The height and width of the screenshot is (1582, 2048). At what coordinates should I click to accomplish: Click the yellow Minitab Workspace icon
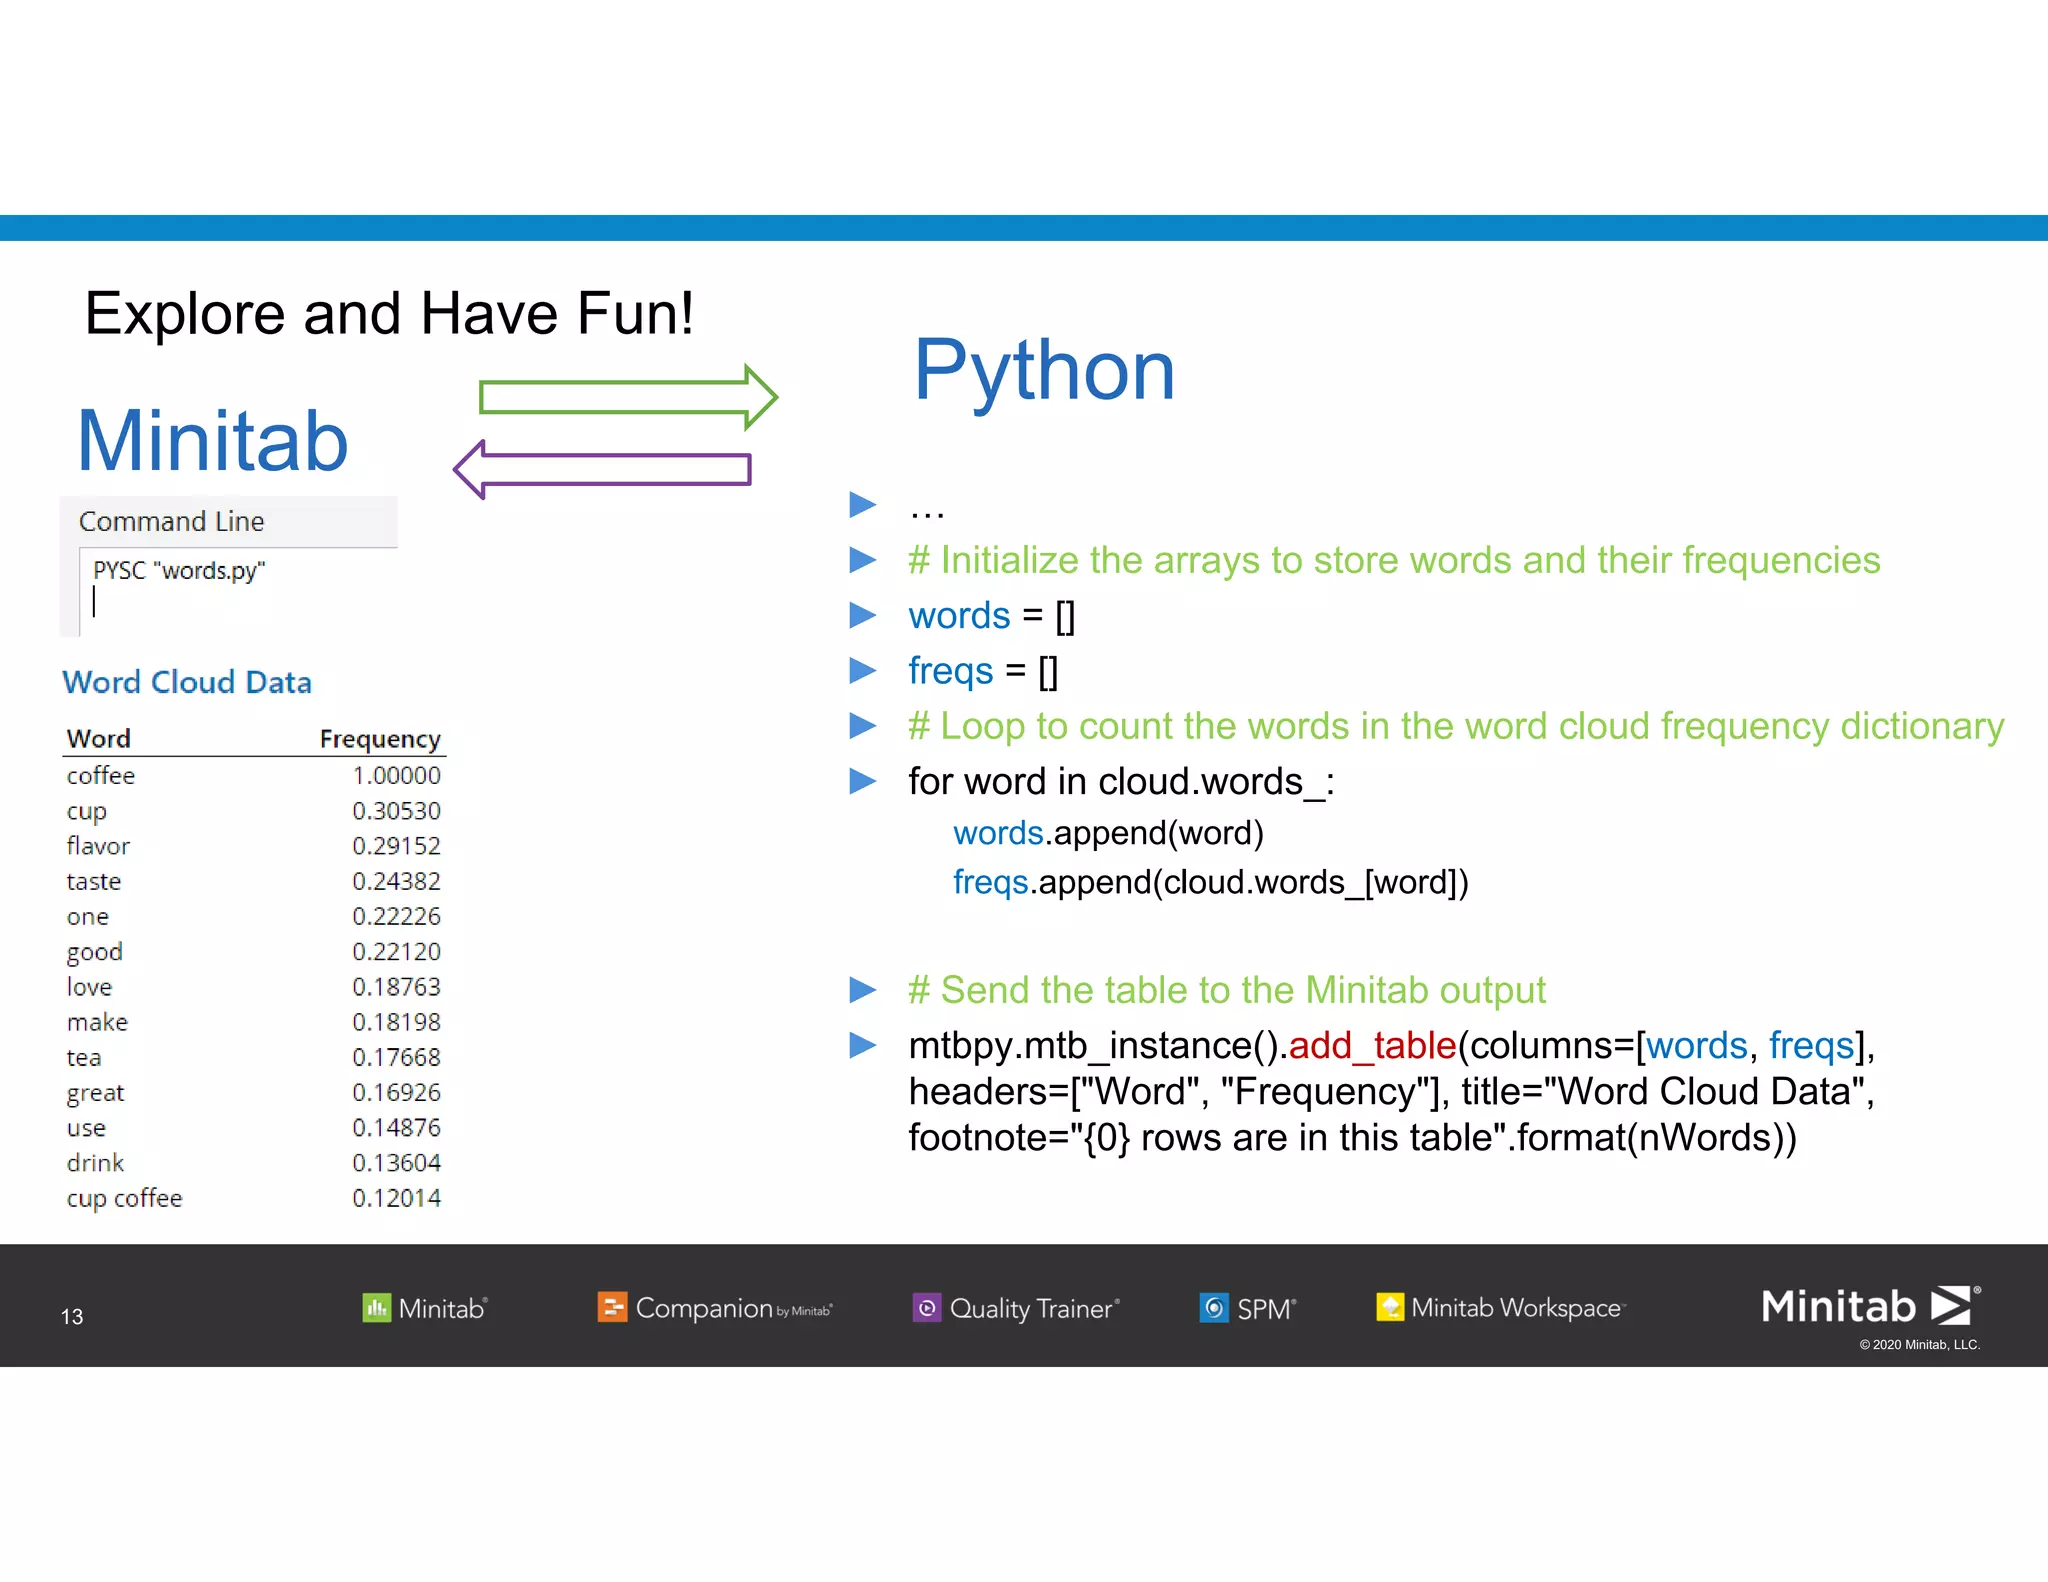[1390, 1307]
